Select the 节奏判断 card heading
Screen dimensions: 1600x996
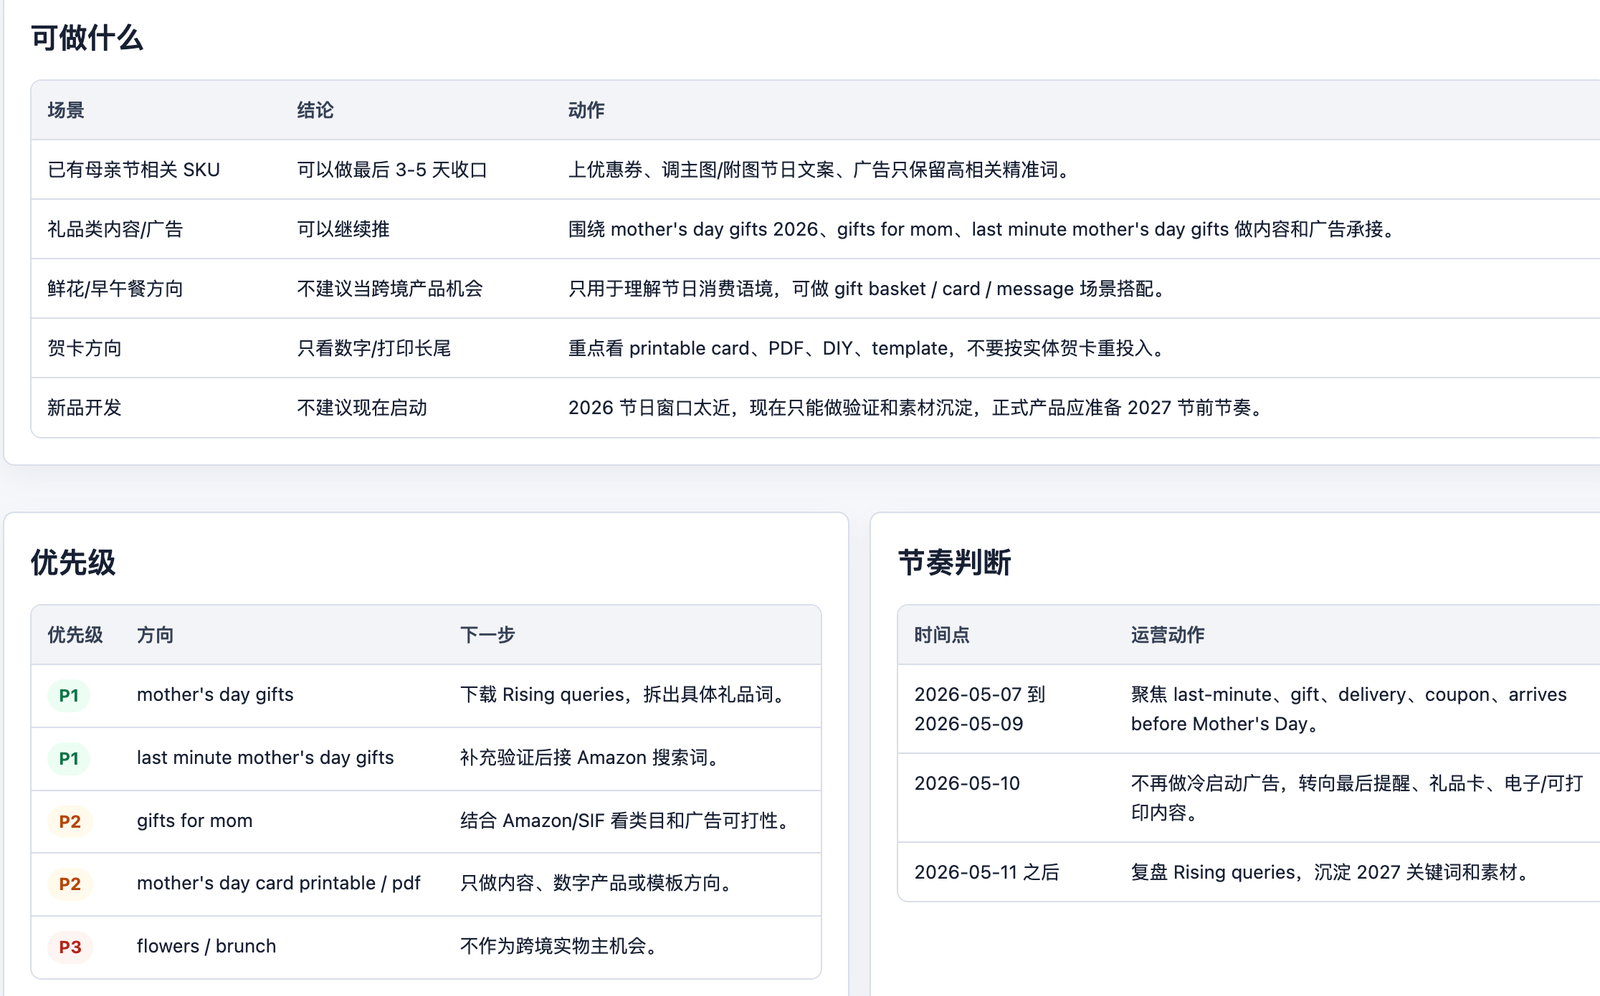point(954,563)
